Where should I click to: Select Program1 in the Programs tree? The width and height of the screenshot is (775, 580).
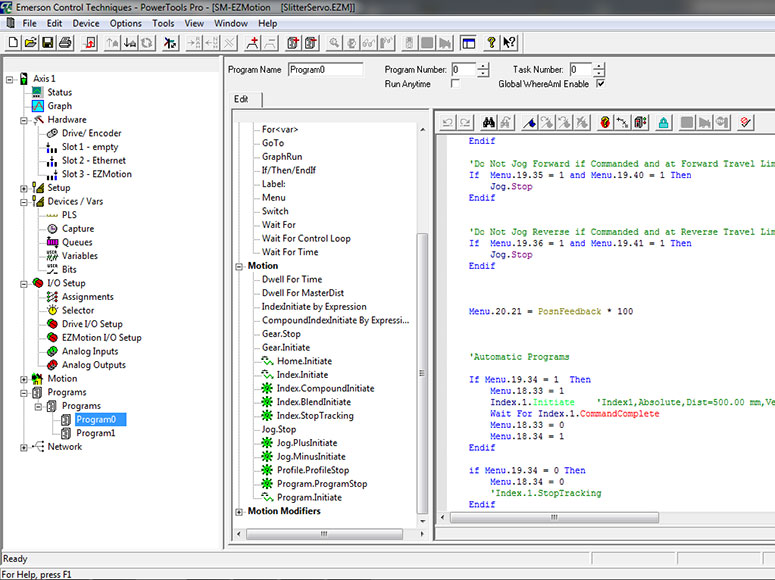95,433
